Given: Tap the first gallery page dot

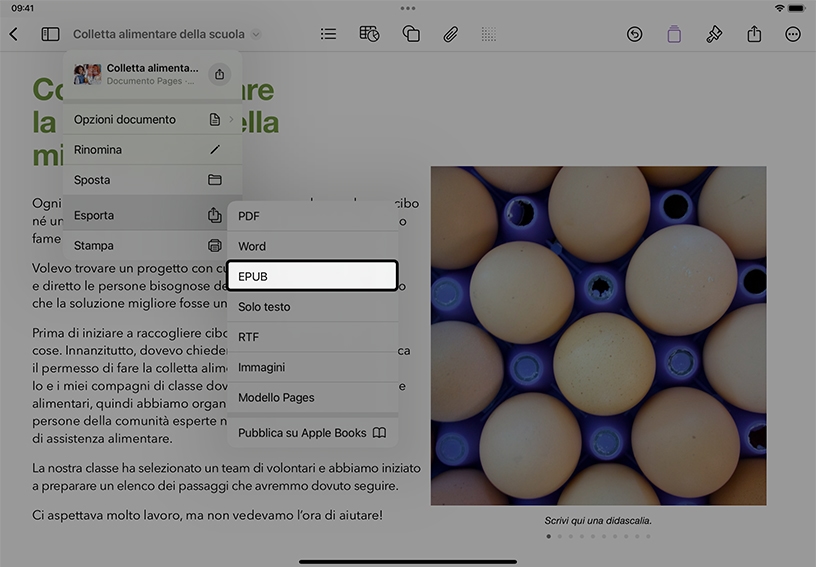Looking at the screenshot, I should pyautogui.click(x=549, y=536).
